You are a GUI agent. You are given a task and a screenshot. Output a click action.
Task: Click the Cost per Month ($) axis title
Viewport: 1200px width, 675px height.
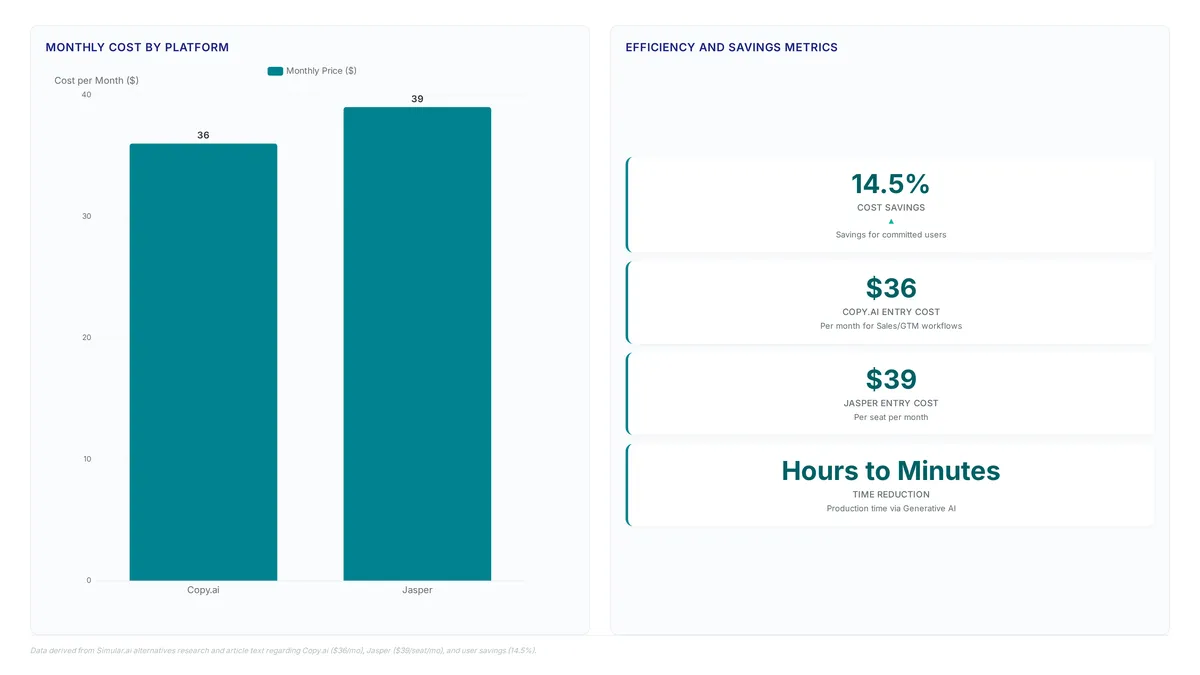coord(96,80)
